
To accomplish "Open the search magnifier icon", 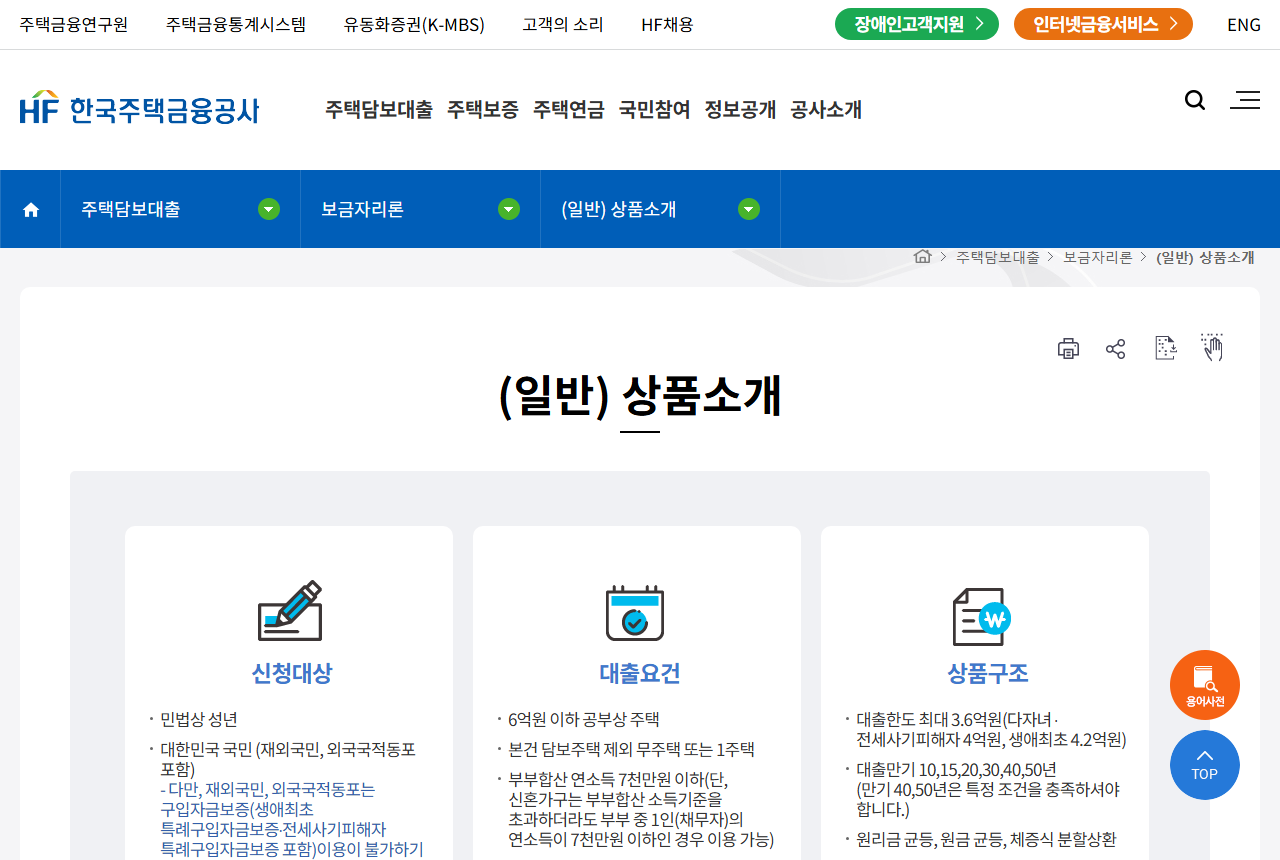I will [1195, 100].
